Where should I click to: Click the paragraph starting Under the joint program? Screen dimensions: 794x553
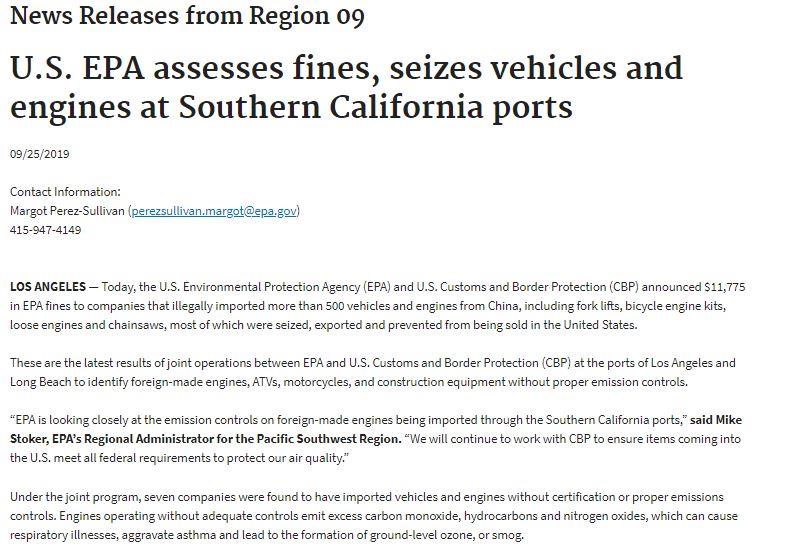[374, 516]
